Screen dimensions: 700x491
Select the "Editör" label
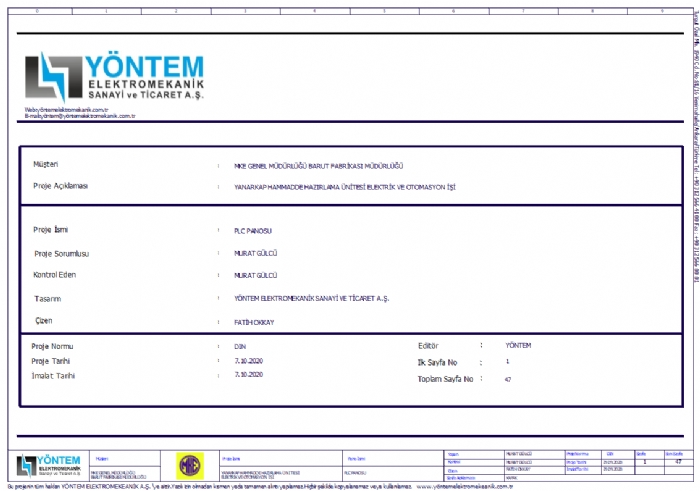click(428, 346)
